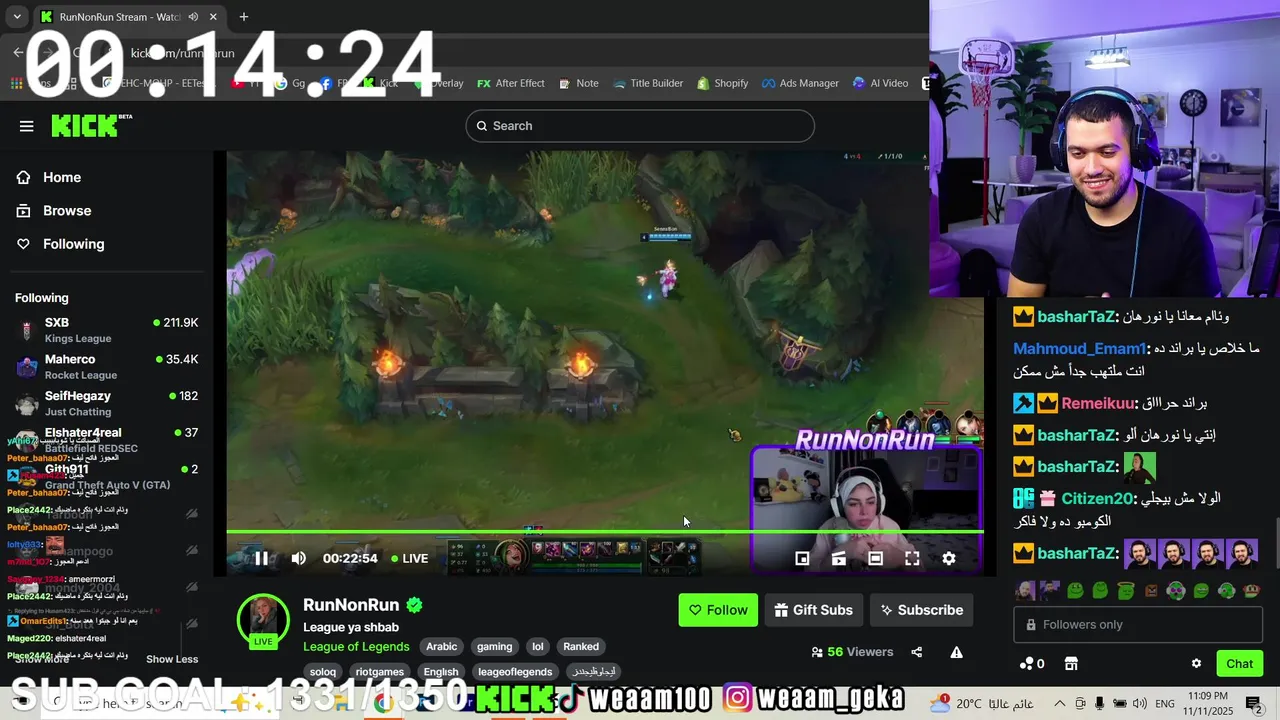Viewport: 1280px width, 720px height.
Task: Send message with green Chat button
Action: (1240, 663)
